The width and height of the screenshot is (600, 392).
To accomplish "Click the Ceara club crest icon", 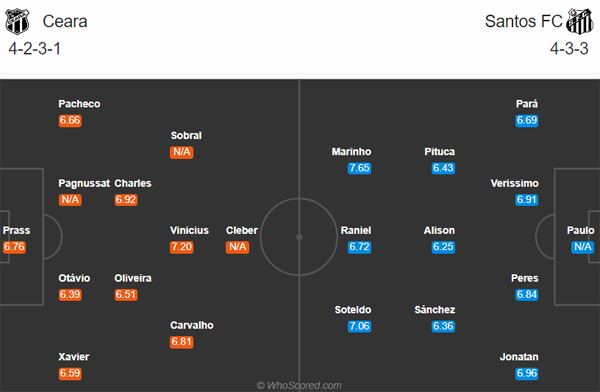I will click(x=17, y=21).
